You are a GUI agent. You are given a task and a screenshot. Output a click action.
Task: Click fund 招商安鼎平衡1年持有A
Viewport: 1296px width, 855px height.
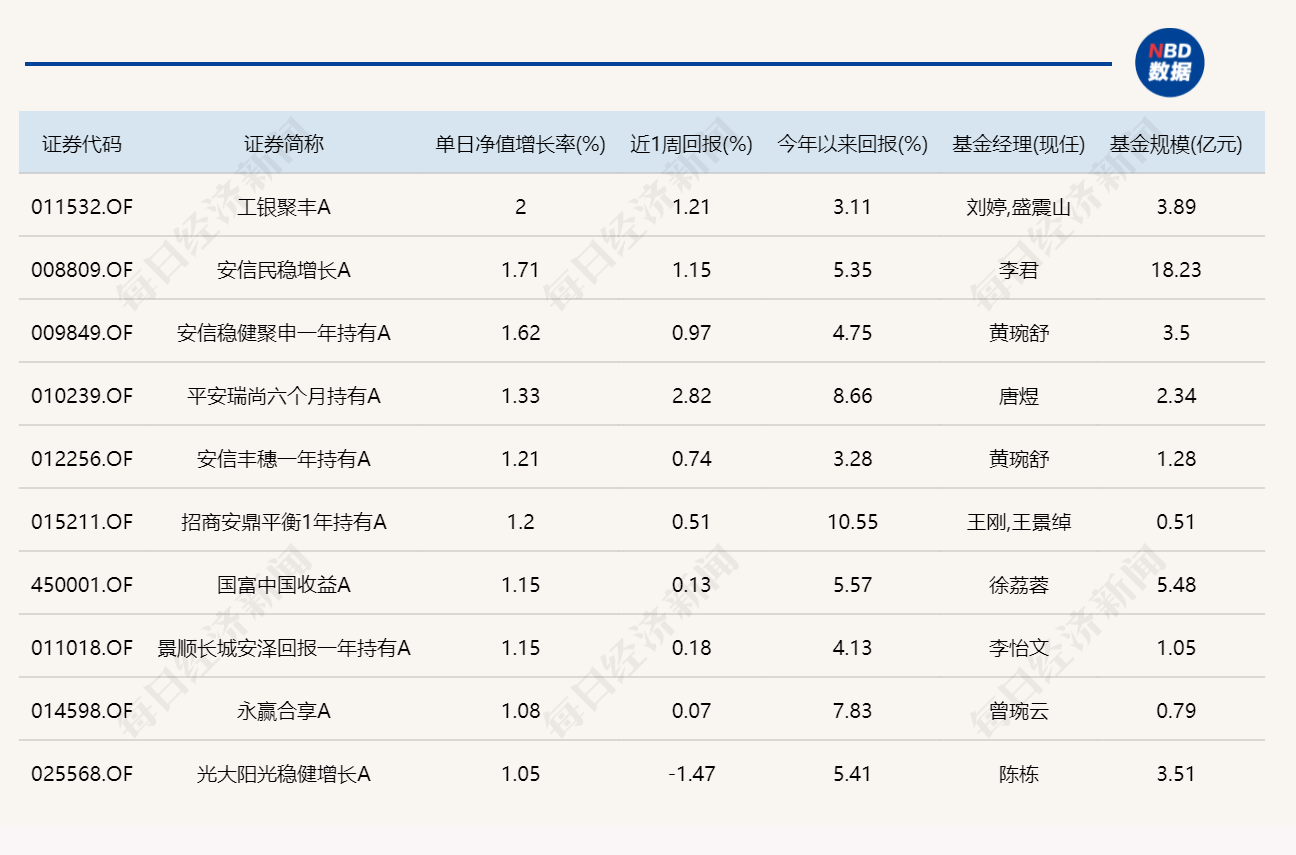(x=284, y=522)
